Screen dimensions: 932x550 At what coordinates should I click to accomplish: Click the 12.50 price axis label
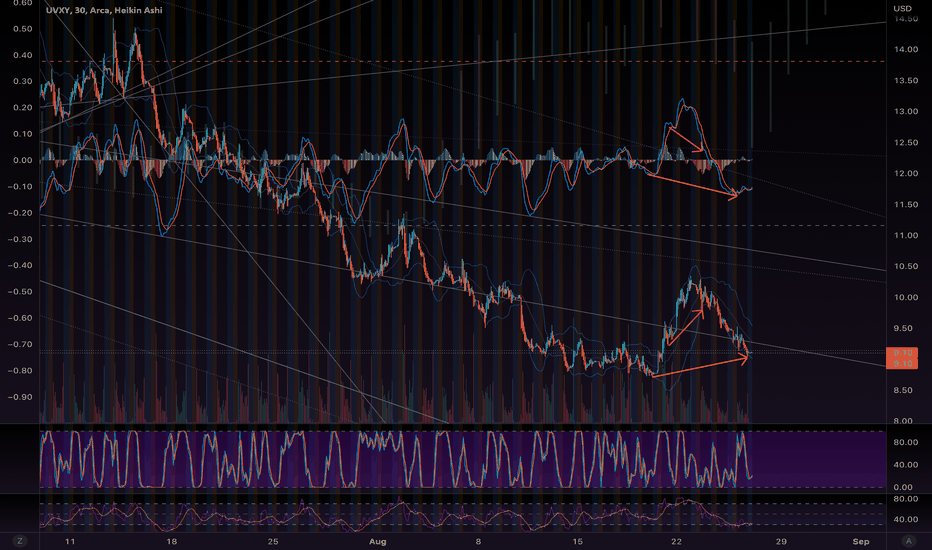(x=906, y=142)
